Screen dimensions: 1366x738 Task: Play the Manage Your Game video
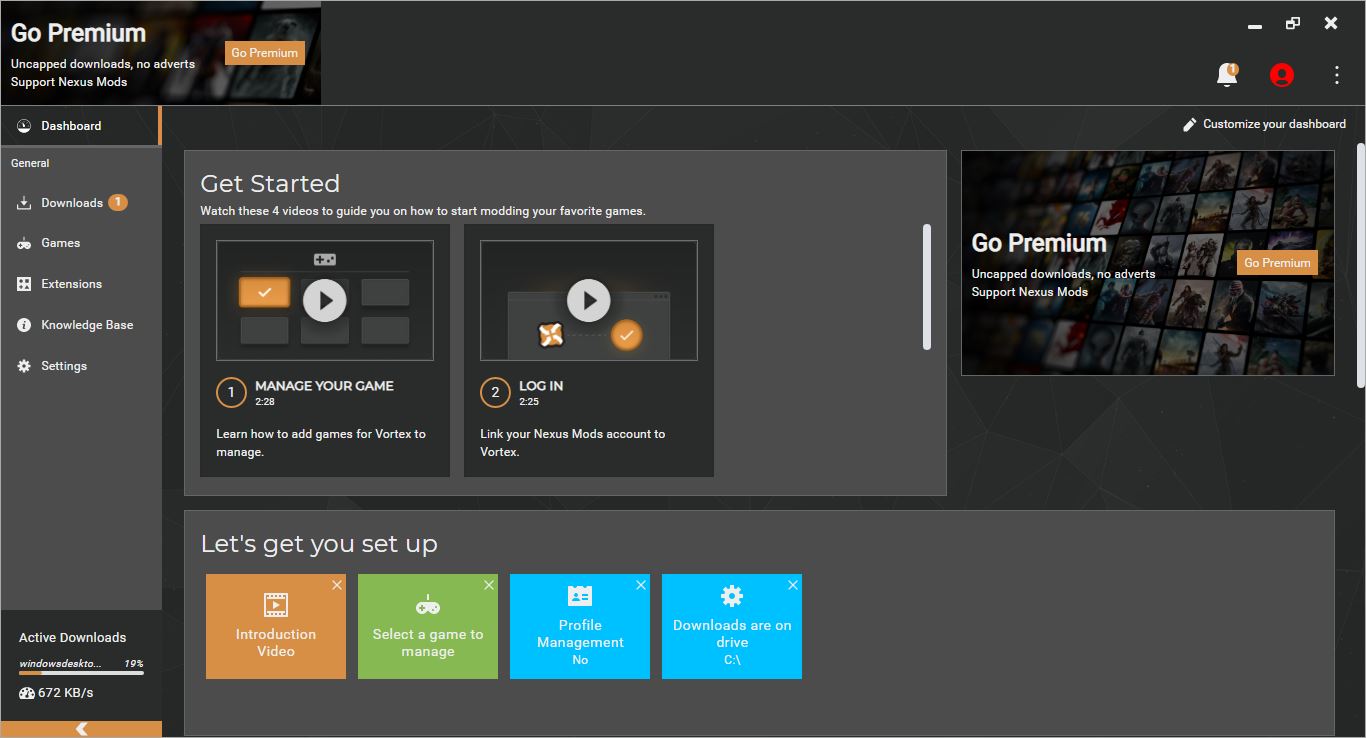[x=325, y=300]
